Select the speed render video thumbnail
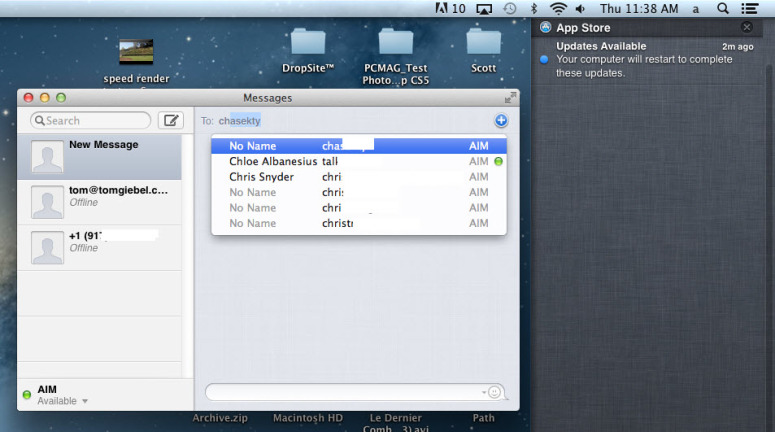The image size is (775, 432). point(136,52)
